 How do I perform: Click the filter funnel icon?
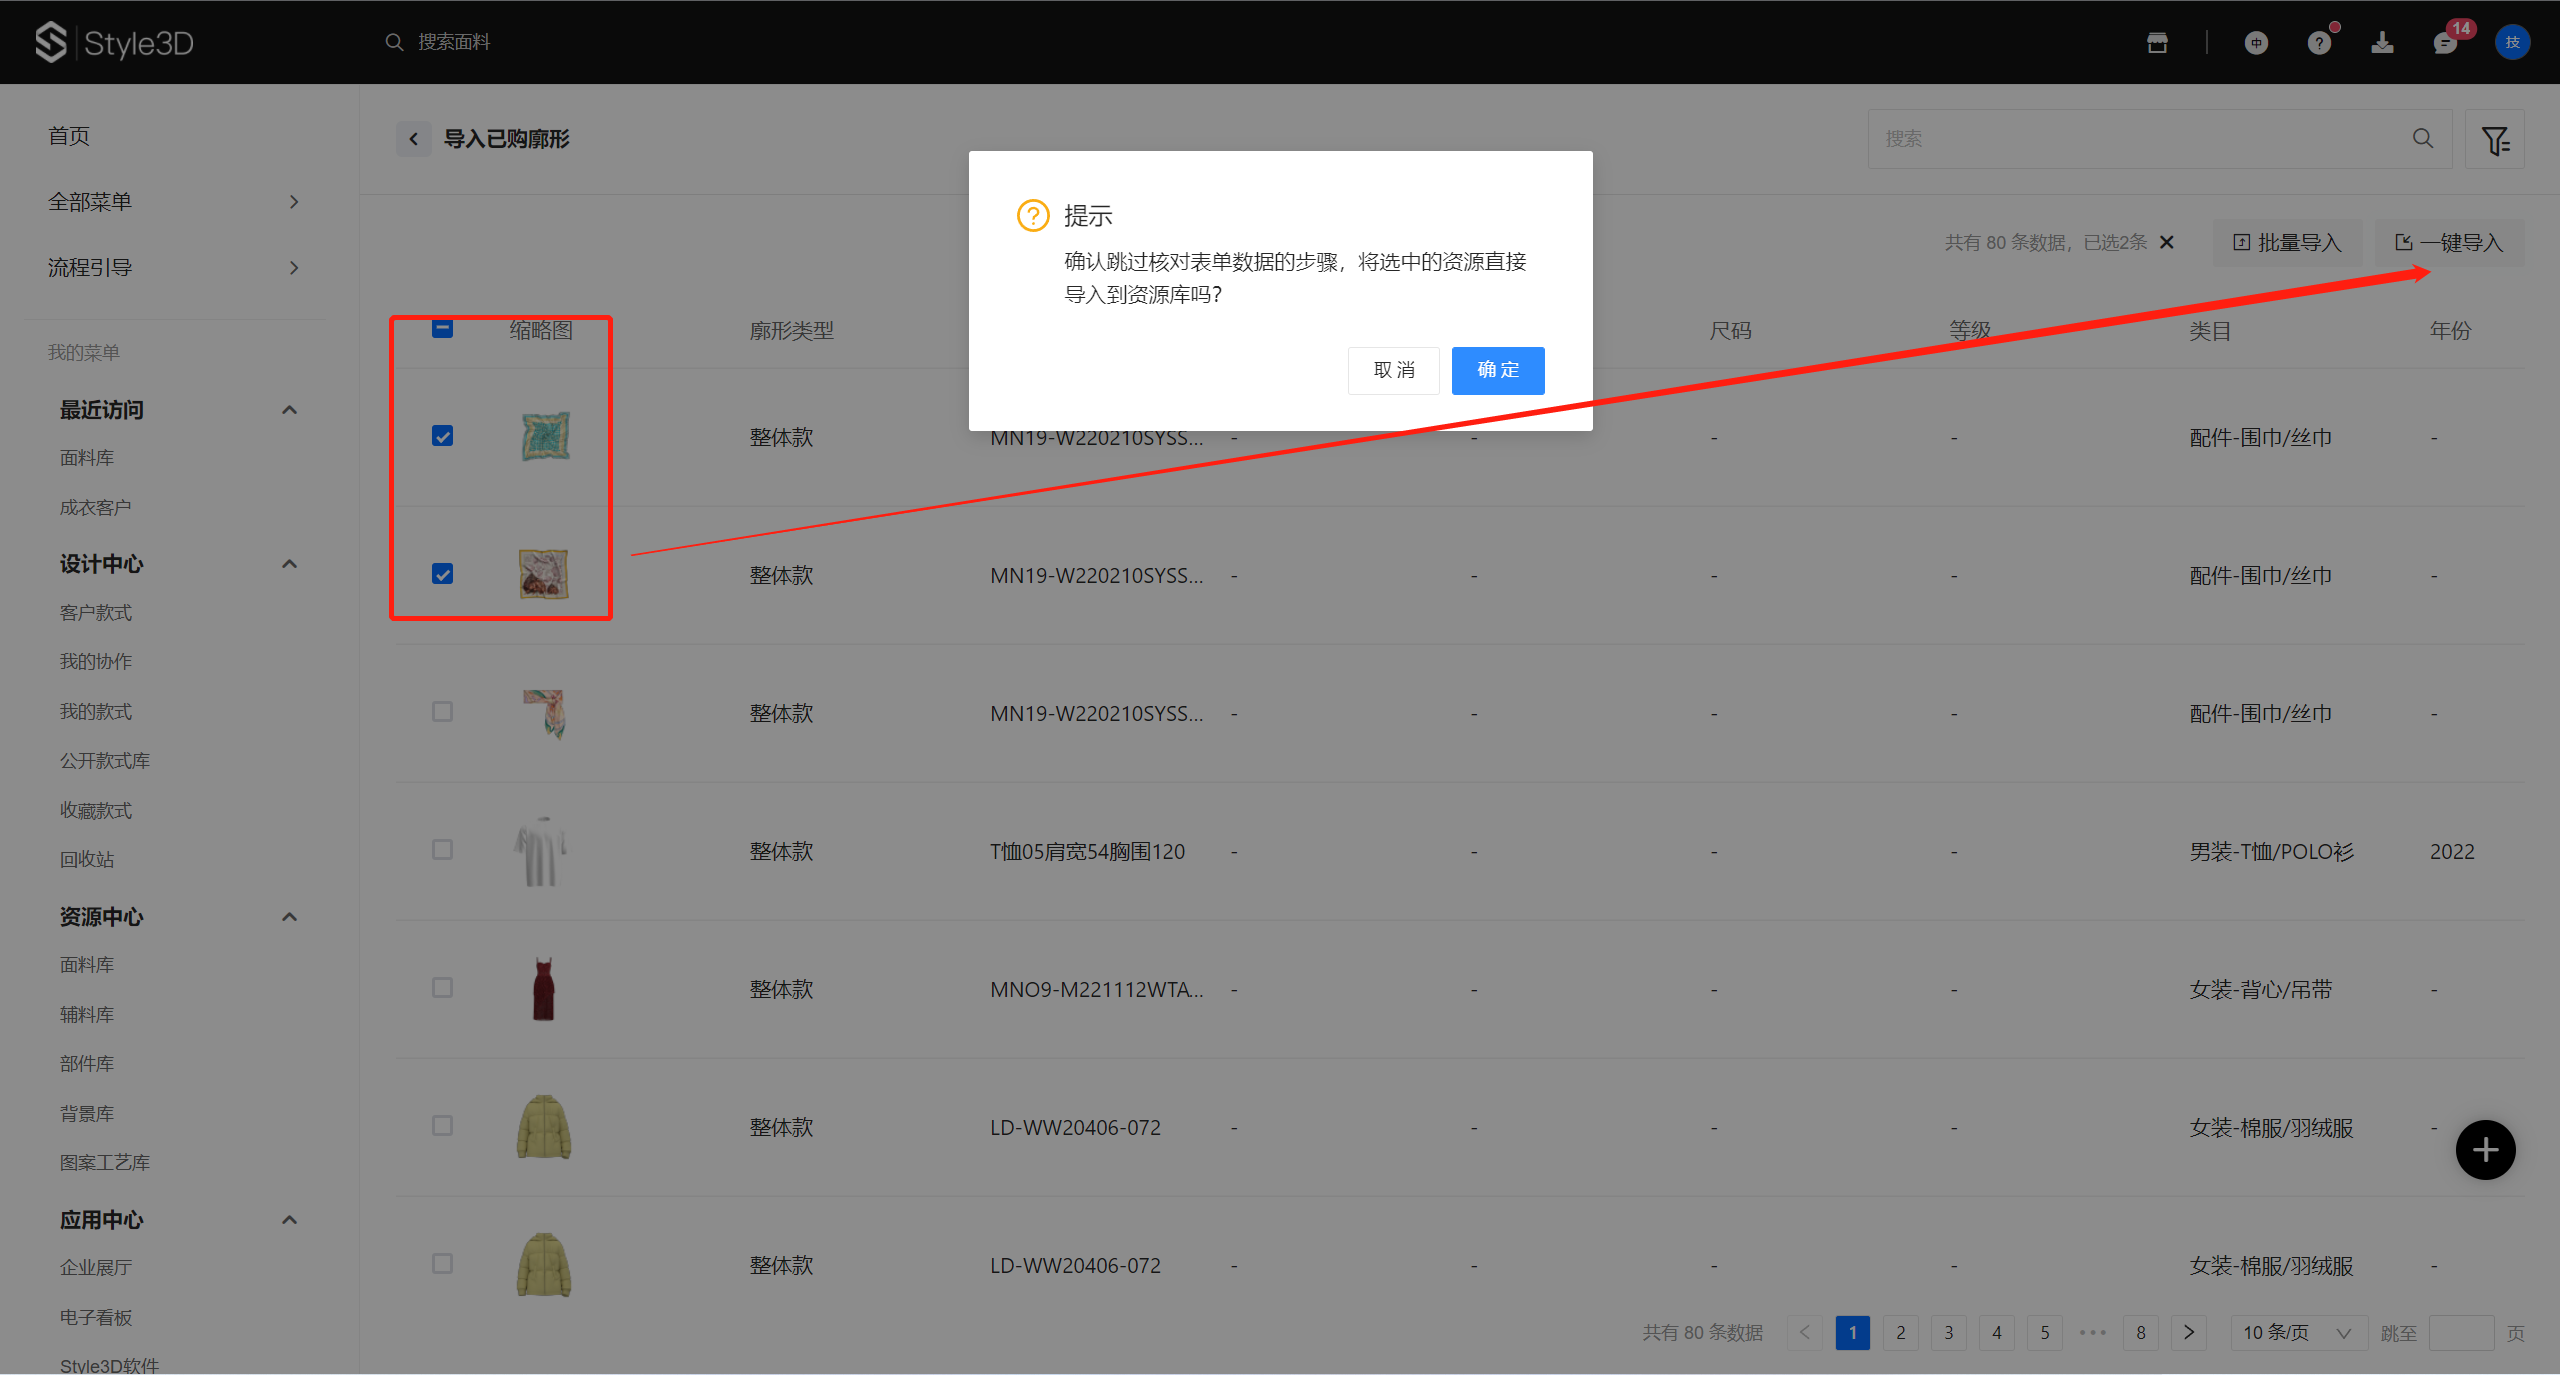pyautogui.click(x=2494, y=140)
